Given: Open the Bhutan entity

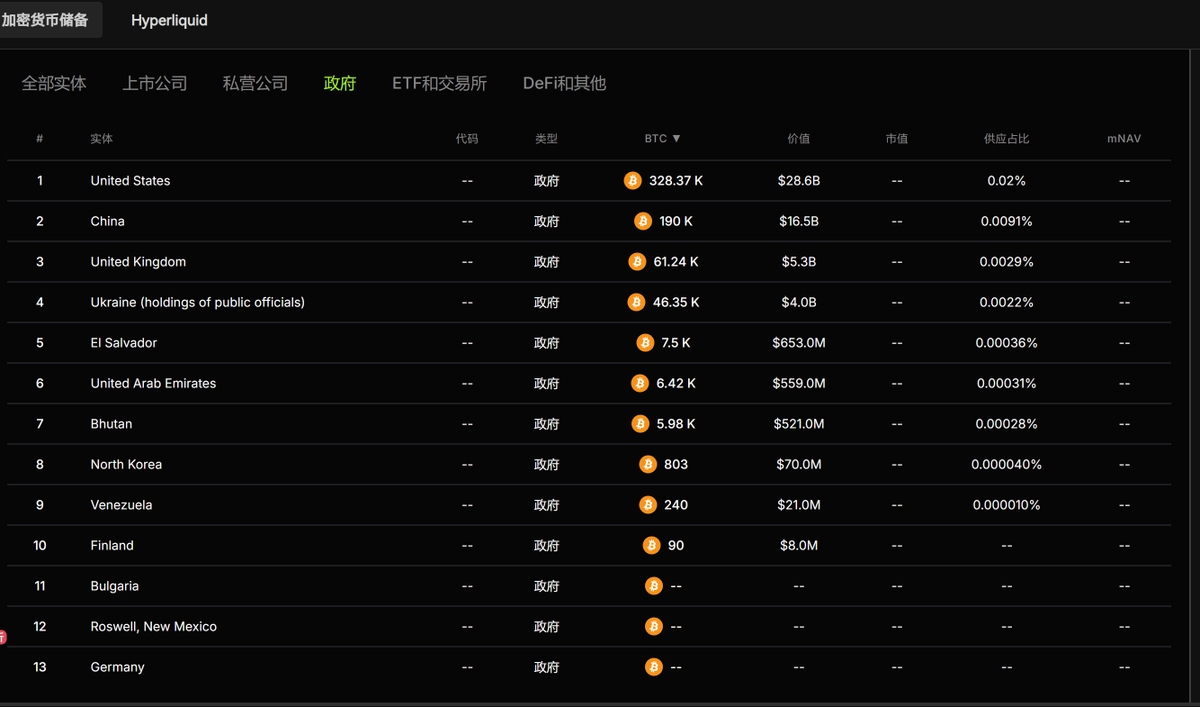Looking at the screenshot, I should coord(111,424).
